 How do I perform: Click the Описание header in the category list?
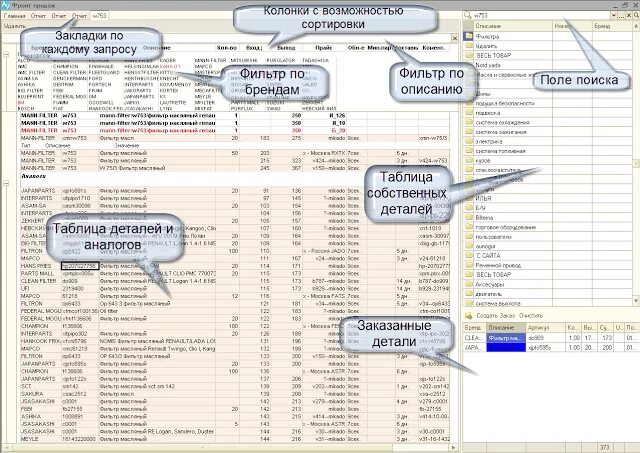pyautogui.click(x=512, y=26)
